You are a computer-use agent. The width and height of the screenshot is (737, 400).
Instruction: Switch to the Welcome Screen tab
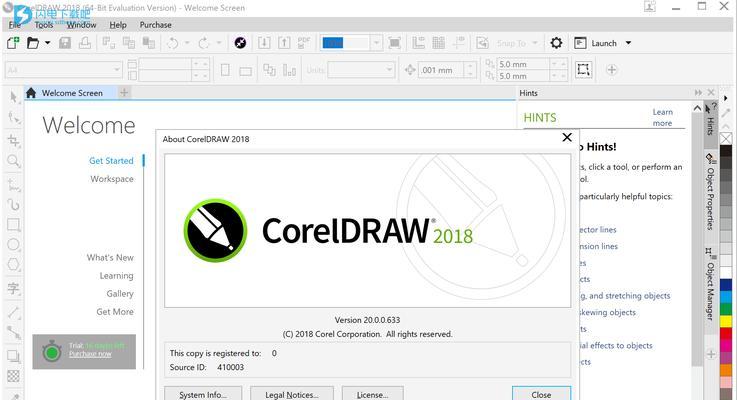70,93
